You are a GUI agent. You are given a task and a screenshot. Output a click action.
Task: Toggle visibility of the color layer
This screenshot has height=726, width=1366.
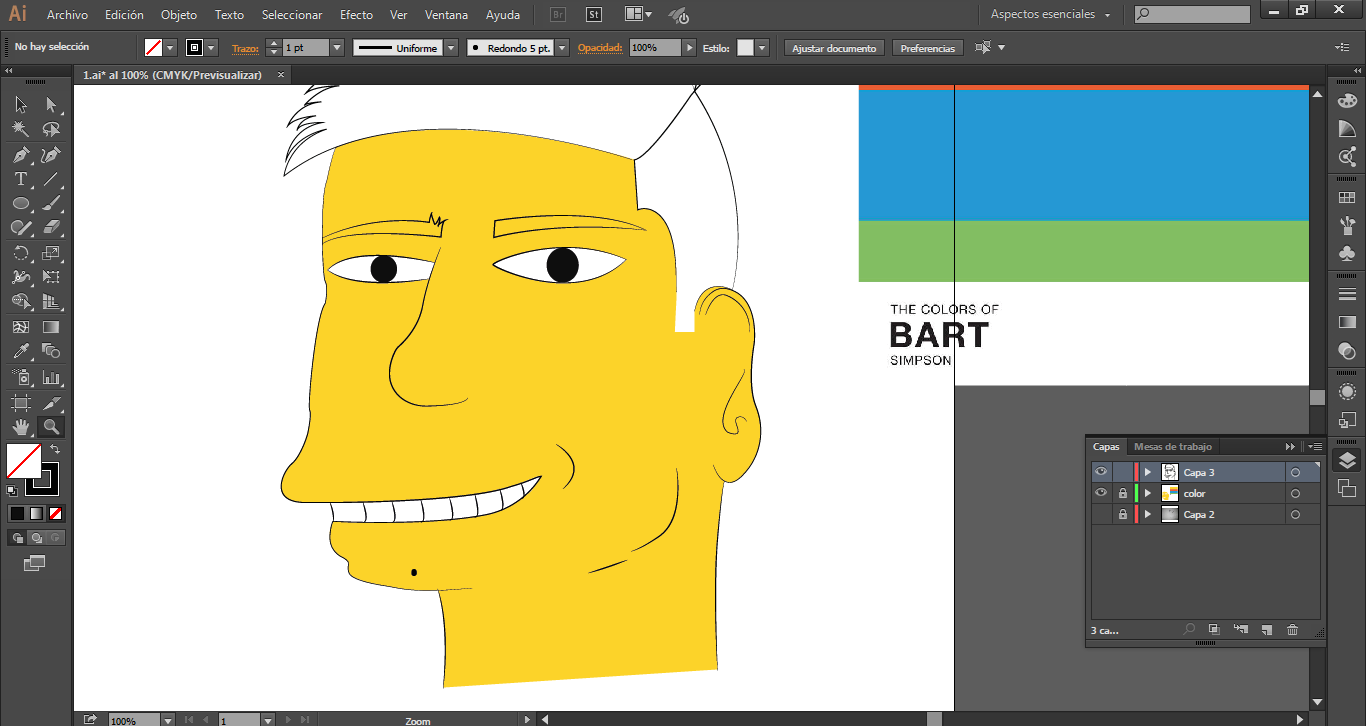1101,493
